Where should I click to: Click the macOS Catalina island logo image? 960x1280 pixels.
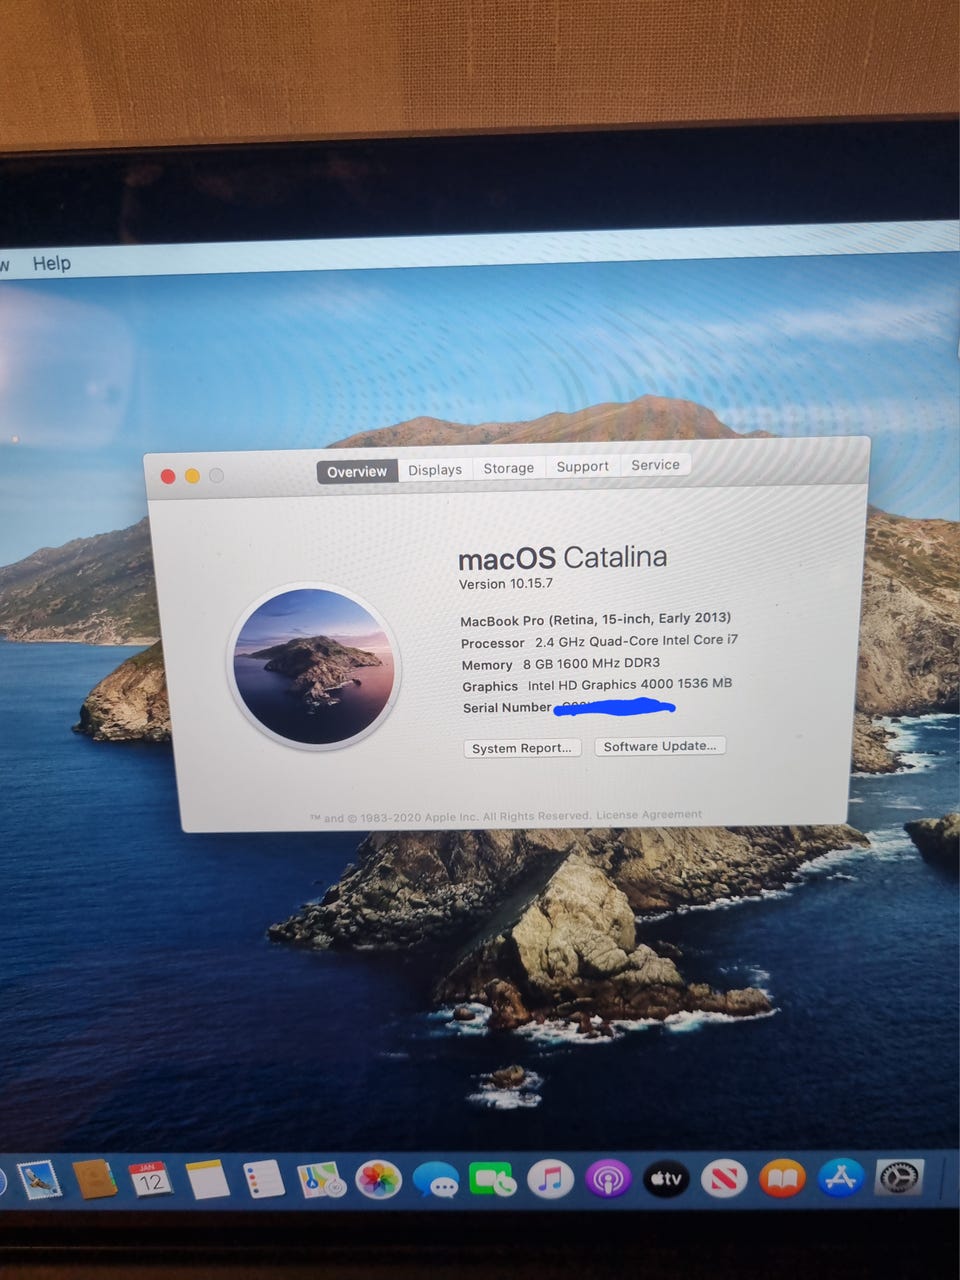(x=315, y=666)
